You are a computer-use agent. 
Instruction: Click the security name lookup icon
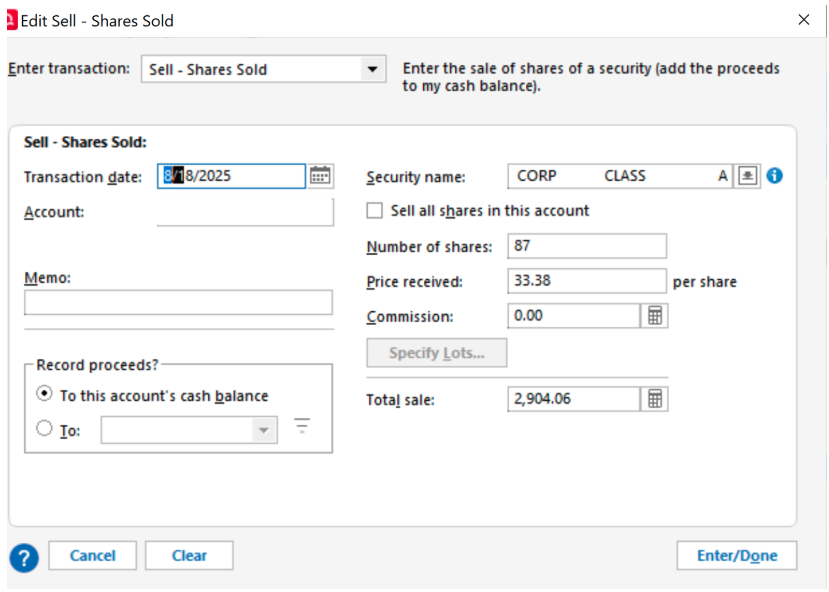pos(748,176)
